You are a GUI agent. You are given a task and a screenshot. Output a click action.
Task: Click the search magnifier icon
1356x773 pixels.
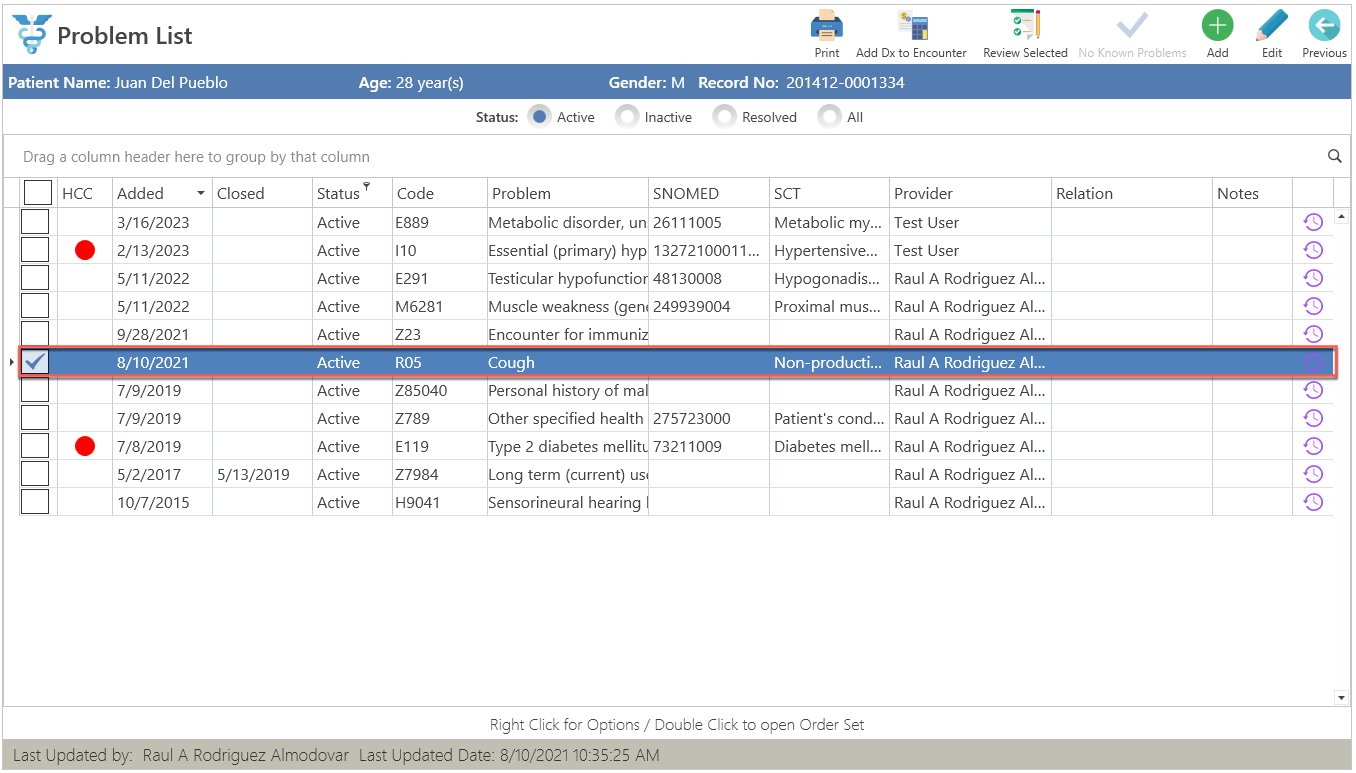[x=1334, y=156]
